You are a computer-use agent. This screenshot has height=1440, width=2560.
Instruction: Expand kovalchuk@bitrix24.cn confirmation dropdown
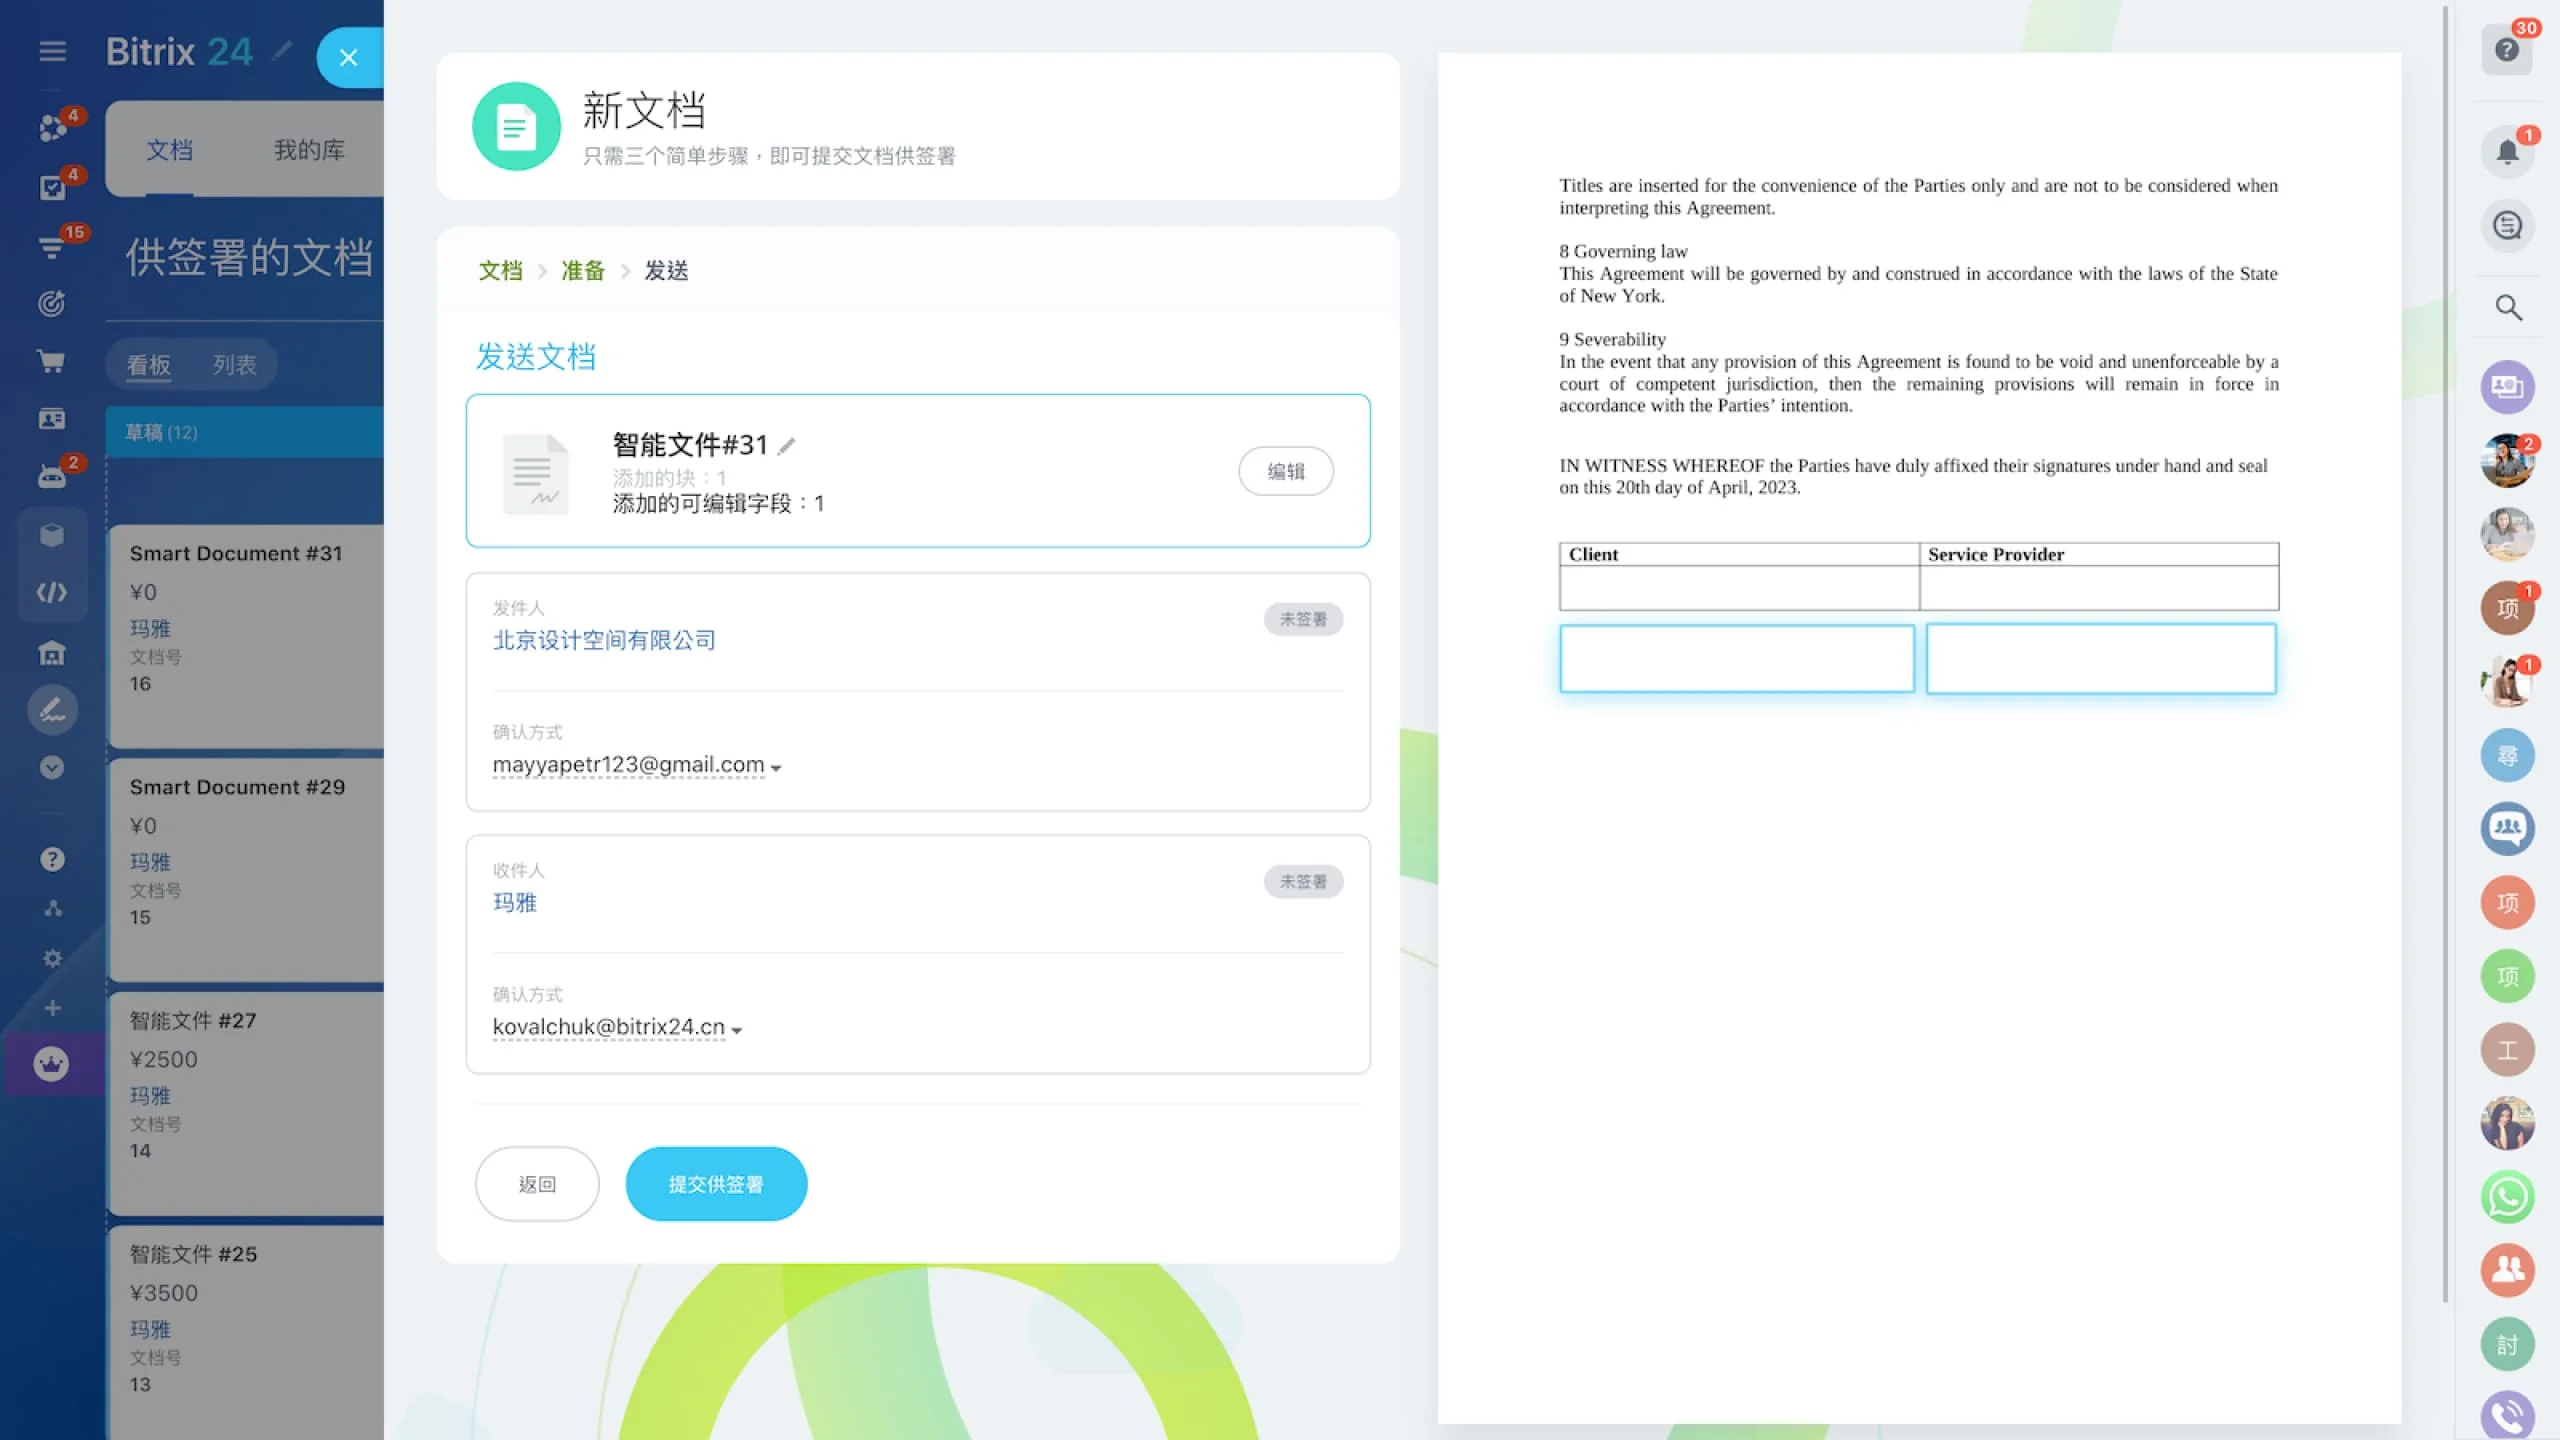point(737,1030)
